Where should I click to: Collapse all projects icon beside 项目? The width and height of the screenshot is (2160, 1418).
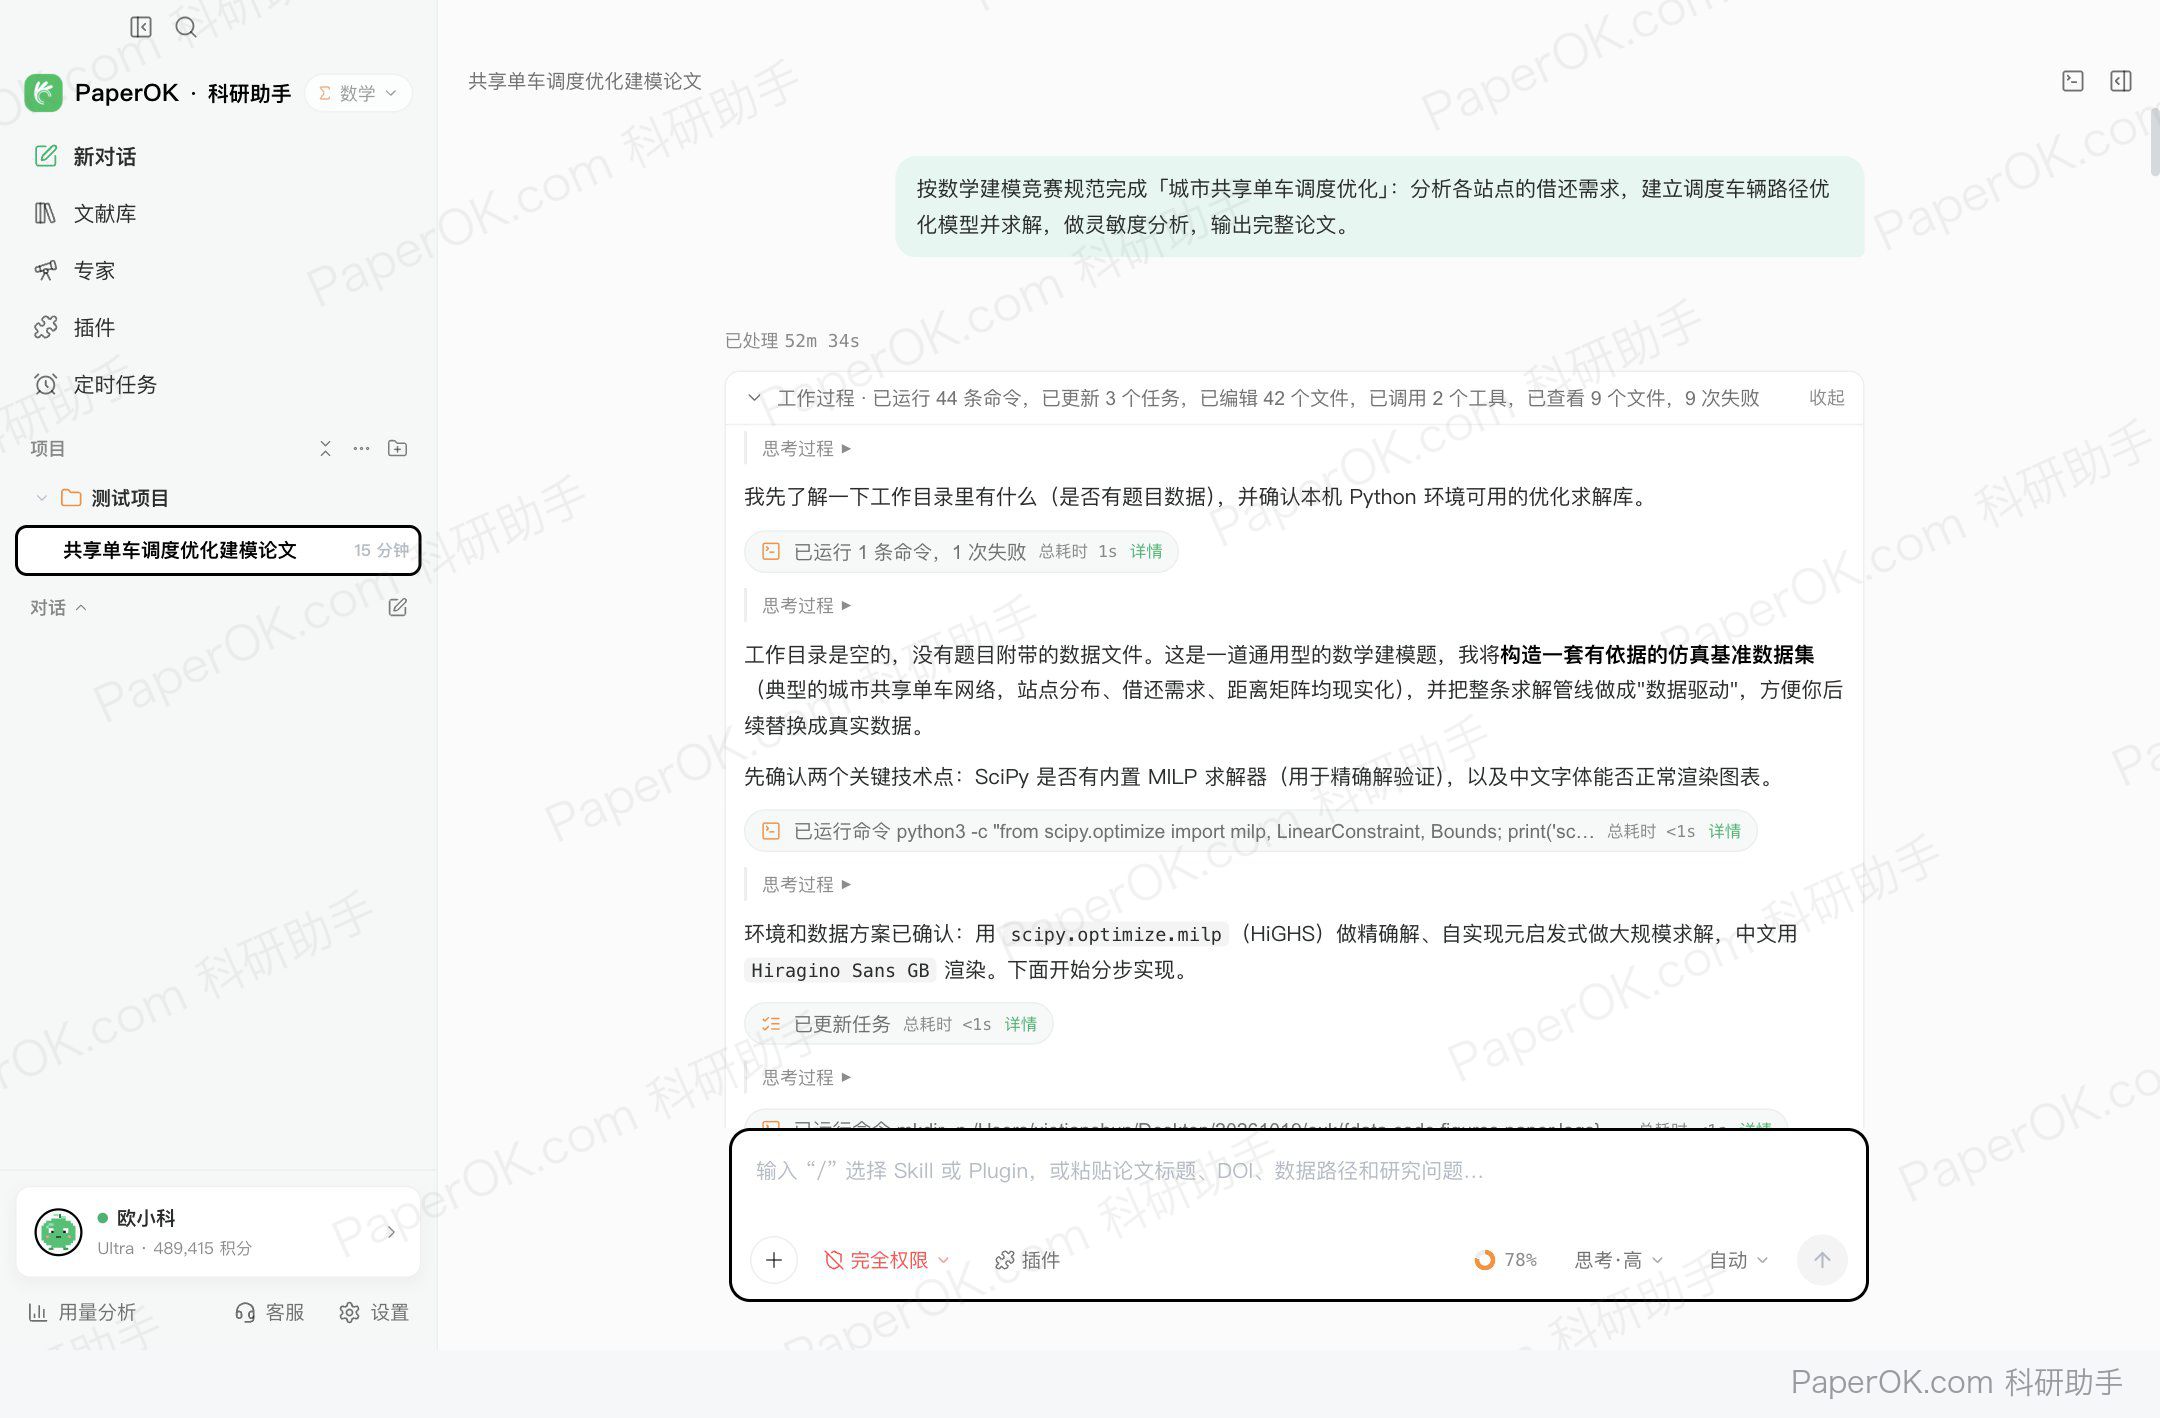(325, 448)
